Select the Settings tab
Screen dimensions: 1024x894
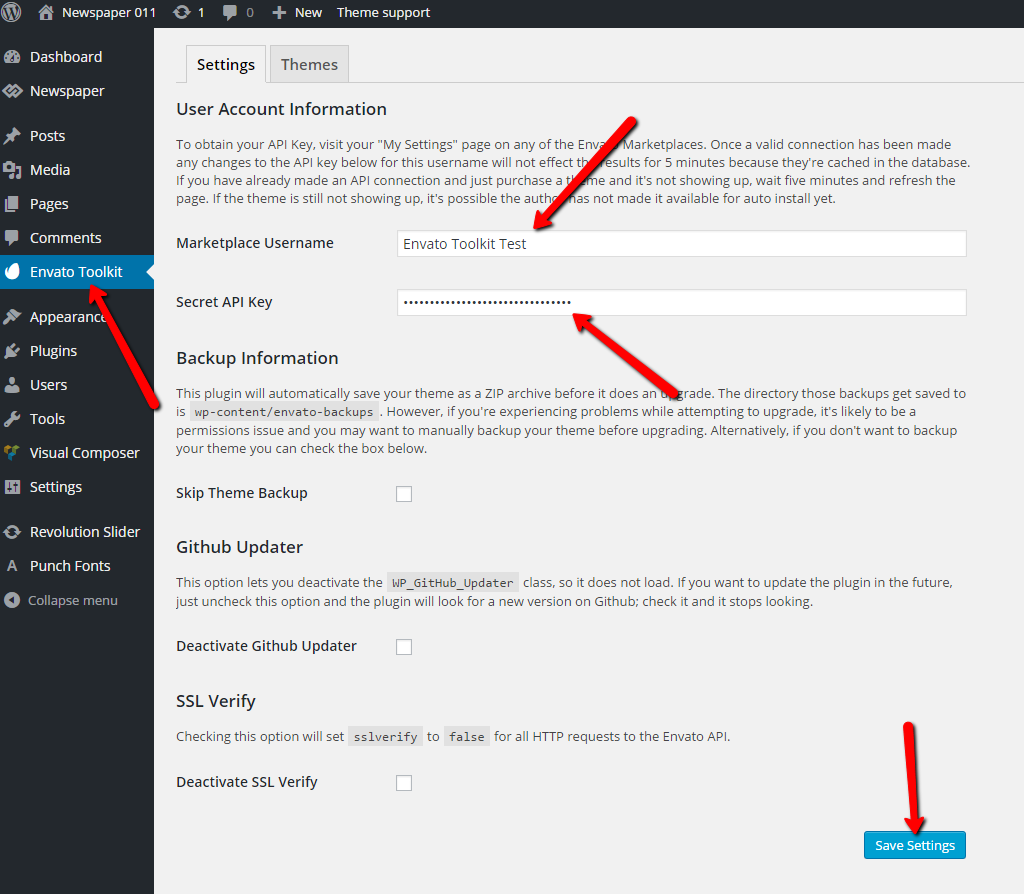pyautogui.click(x=226, y=64)
